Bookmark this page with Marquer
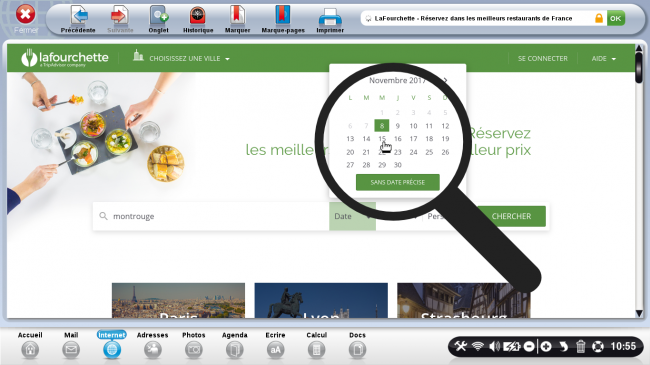 coord(238,19)
